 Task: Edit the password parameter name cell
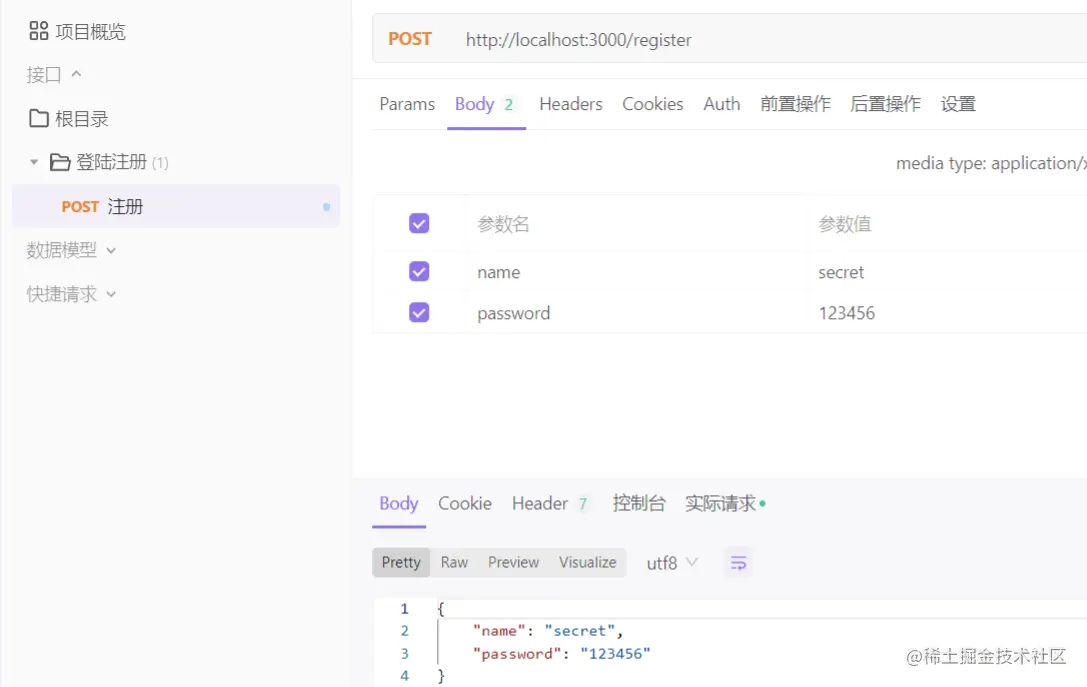point(514,313)
